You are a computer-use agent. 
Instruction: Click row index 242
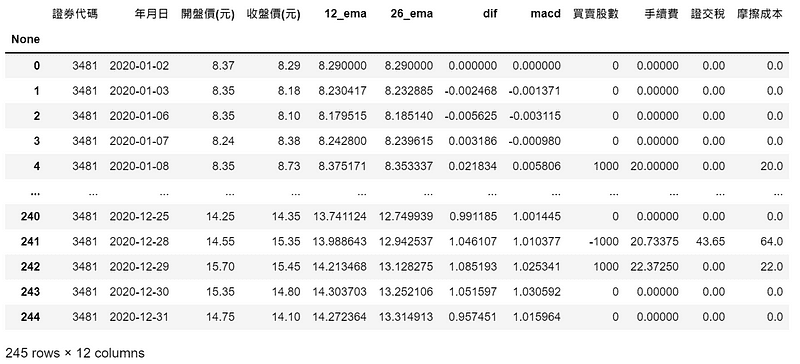click(x=30, y=266)
